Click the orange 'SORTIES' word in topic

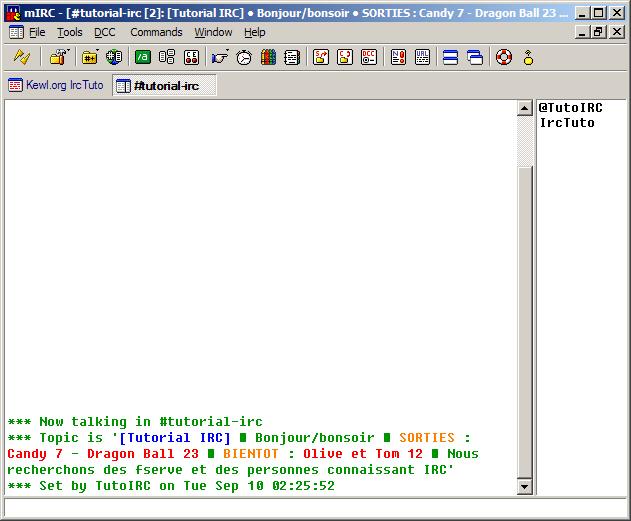pyautogui.click(x=427, y=438)
